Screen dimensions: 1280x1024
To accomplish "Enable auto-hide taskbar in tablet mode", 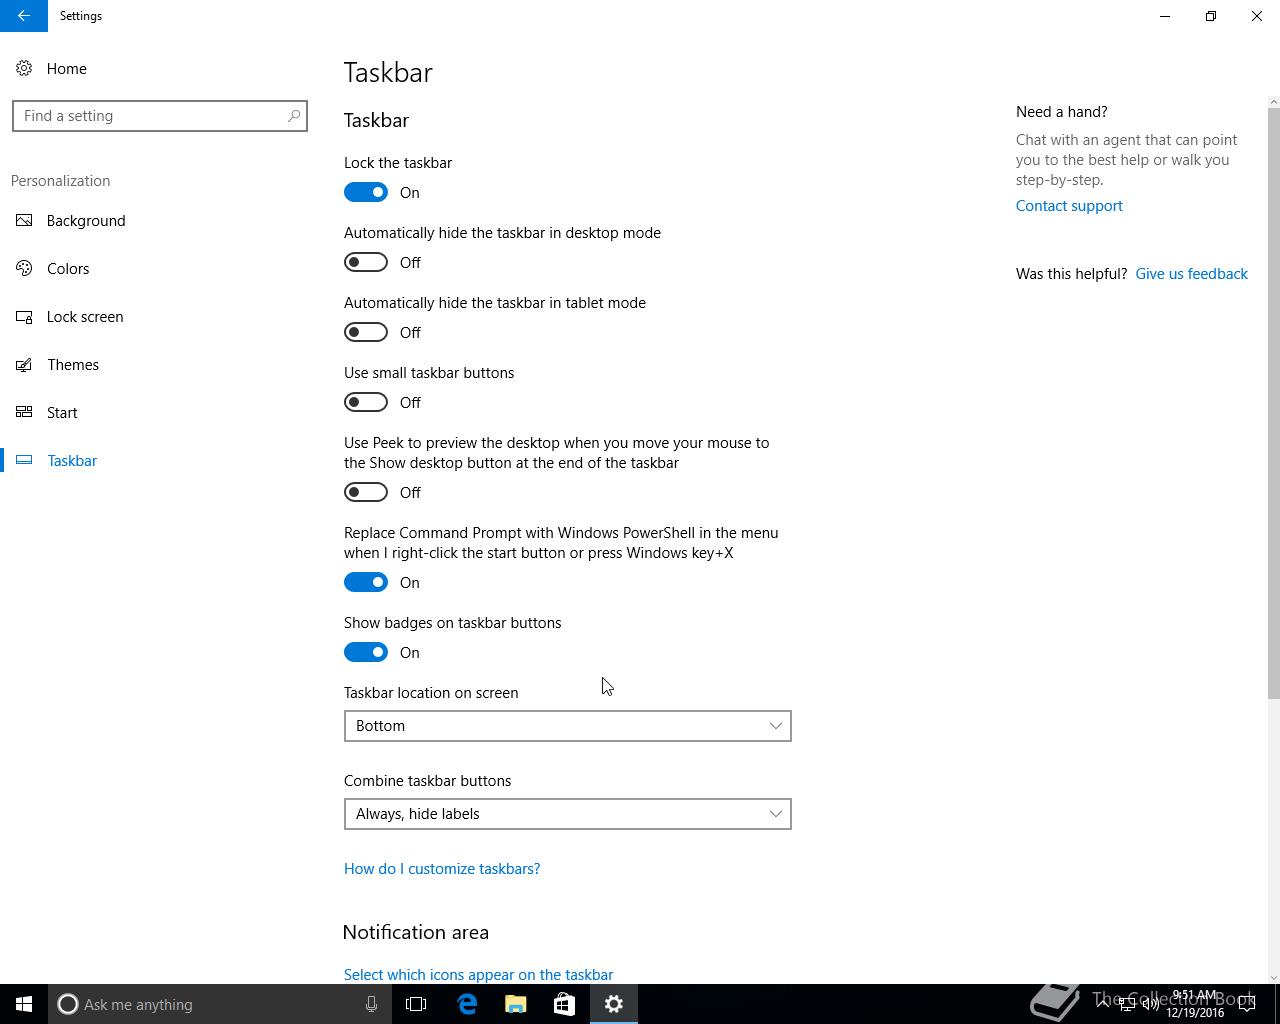I will point(366,332).
